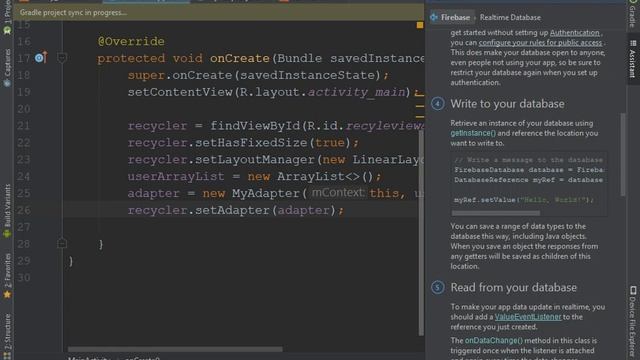Open the ValueEventListener link
Image resolution: width=640 pixels, height=360 pixels.
[528, 317]
